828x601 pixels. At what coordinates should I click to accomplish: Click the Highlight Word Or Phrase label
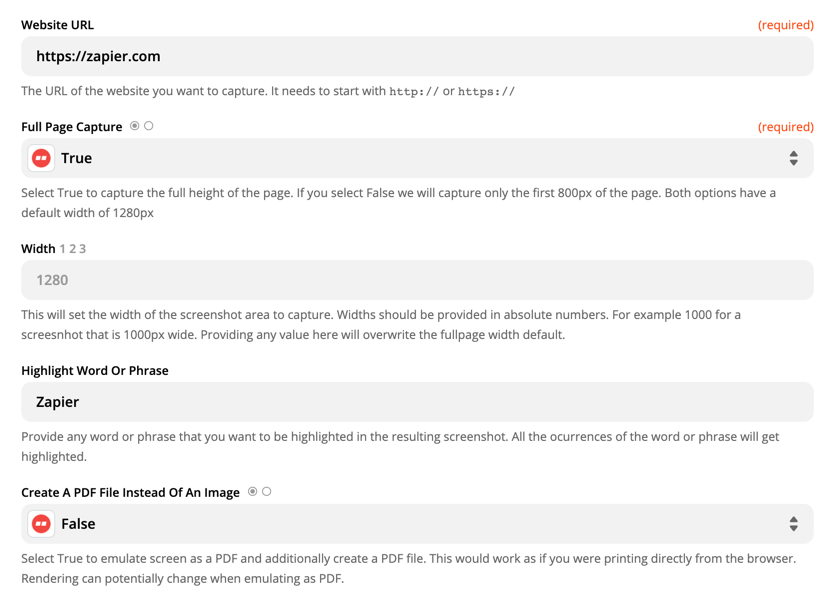[x=95, y=371]
